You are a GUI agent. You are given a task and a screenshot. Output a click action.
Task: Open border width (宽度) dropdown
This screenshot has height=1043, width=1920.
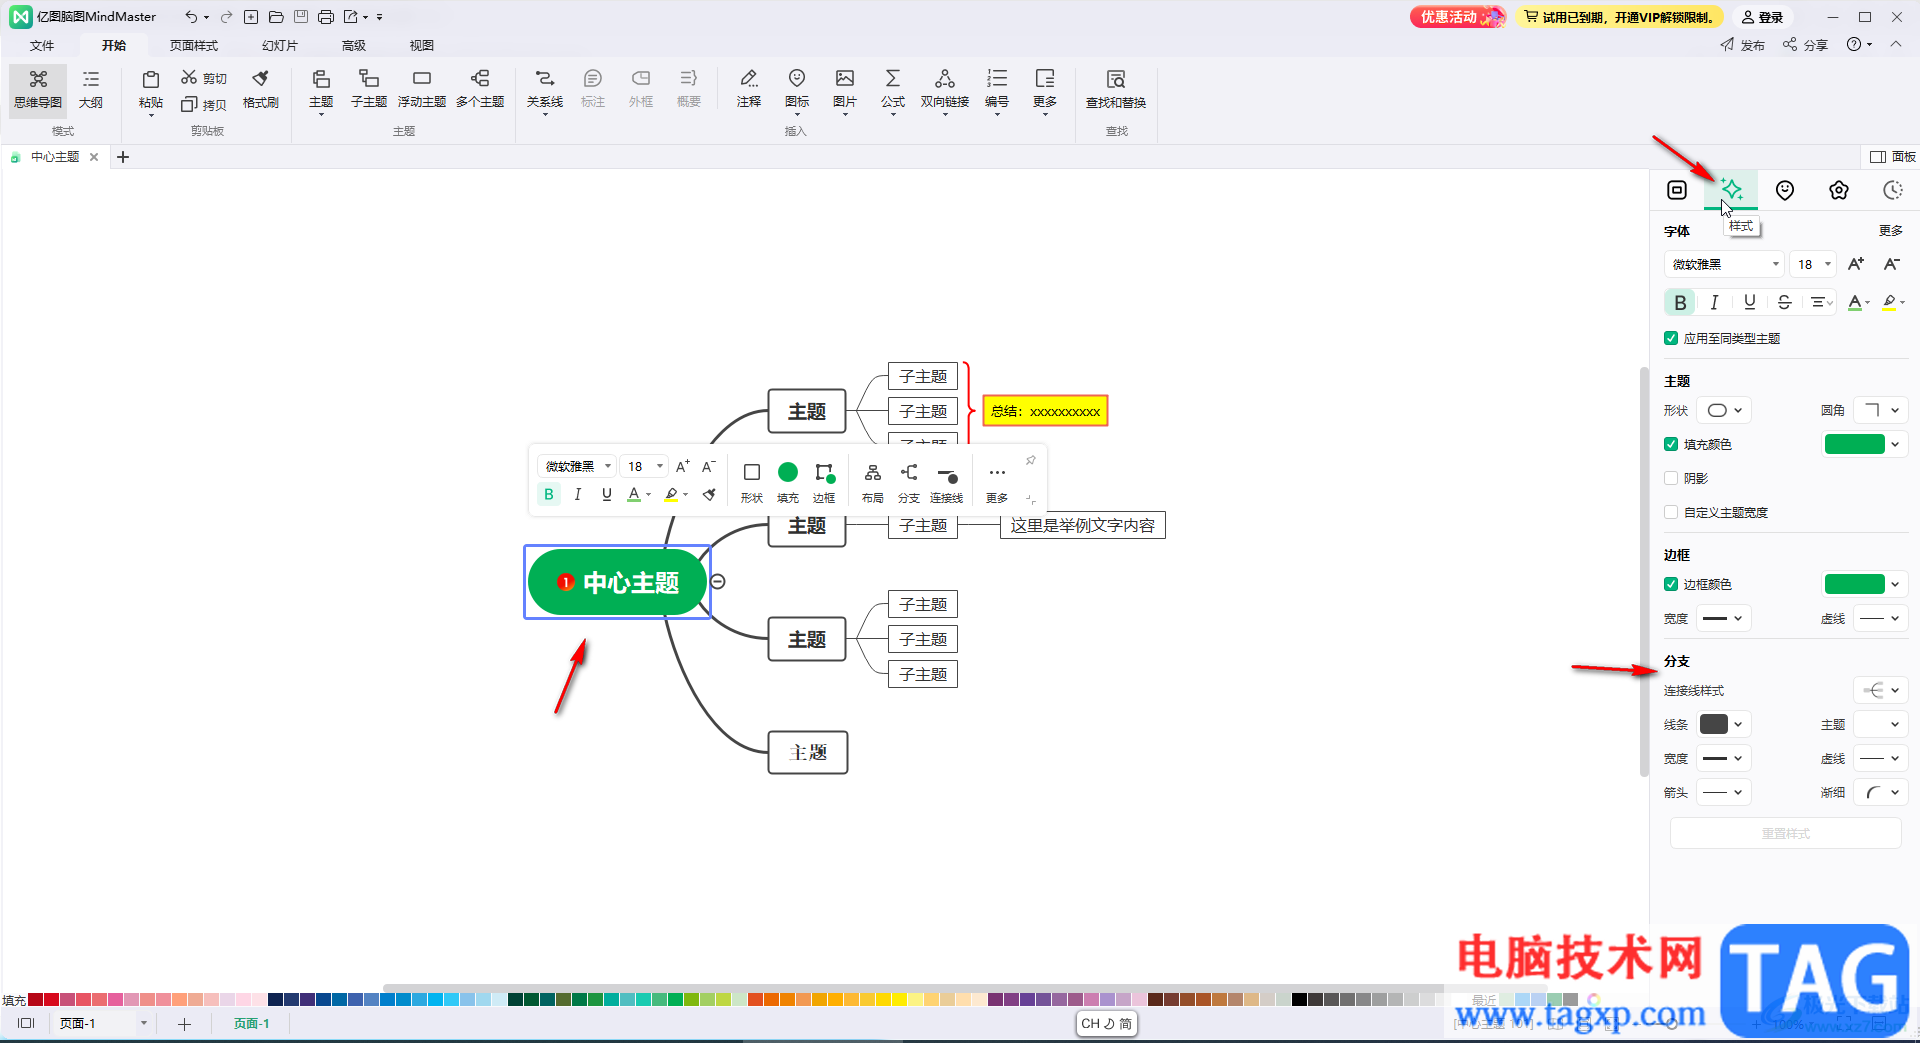pyautogui.click(x=1723, y=618)
